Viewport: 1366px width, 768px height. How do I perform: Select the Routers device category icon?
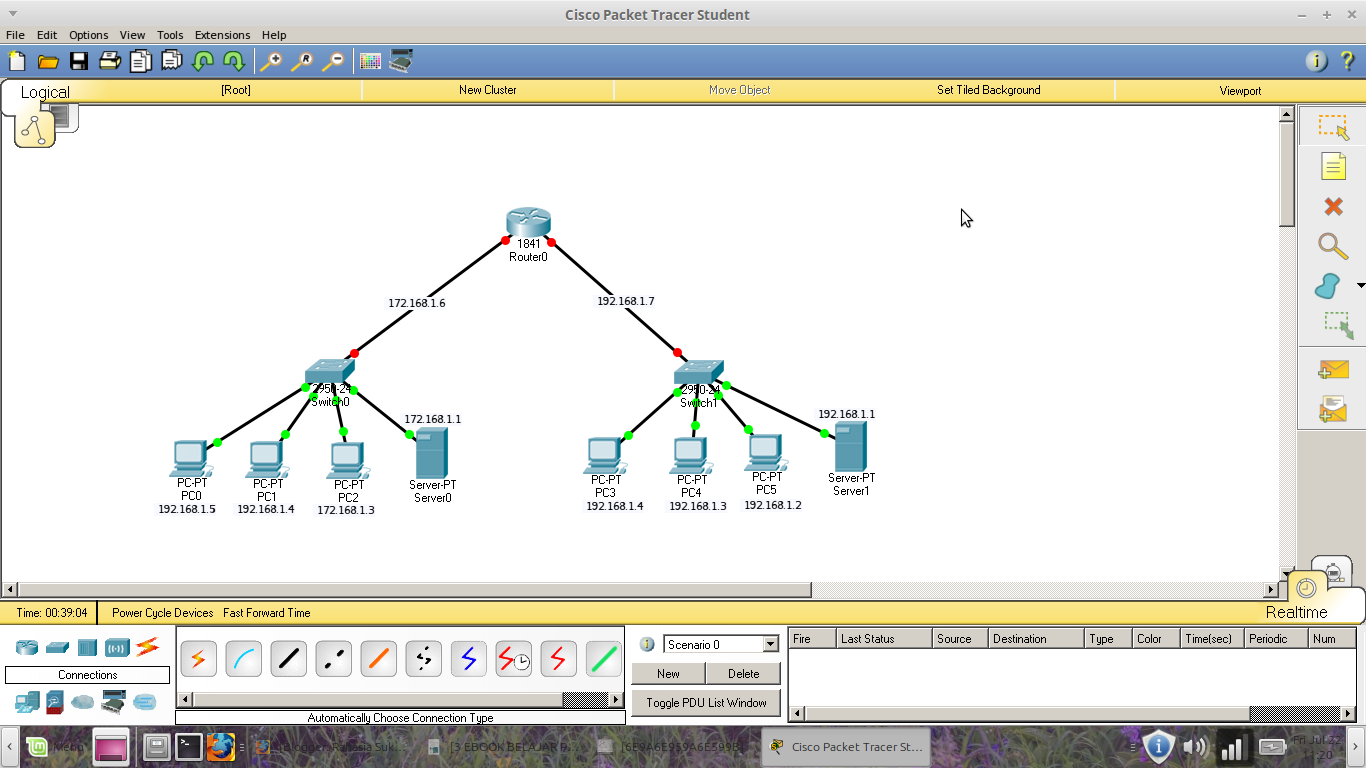tap(26, 647)
